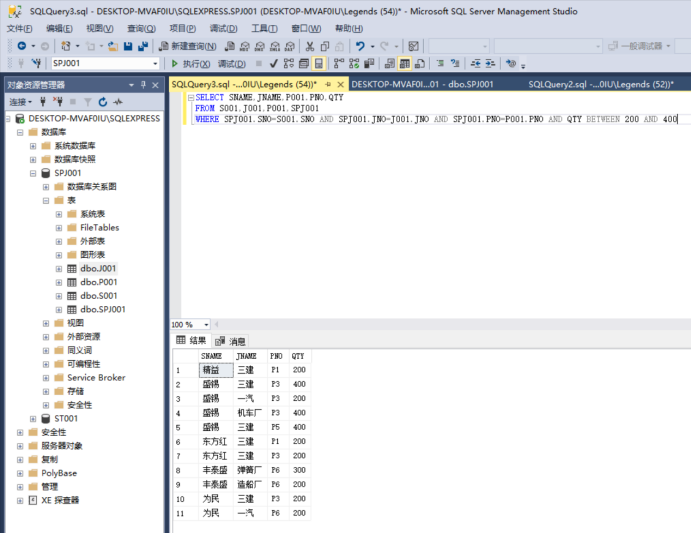Toggle auto-hide pin of Object Explorer
This screenshot has width=692, height=533.
click(143, 84)
